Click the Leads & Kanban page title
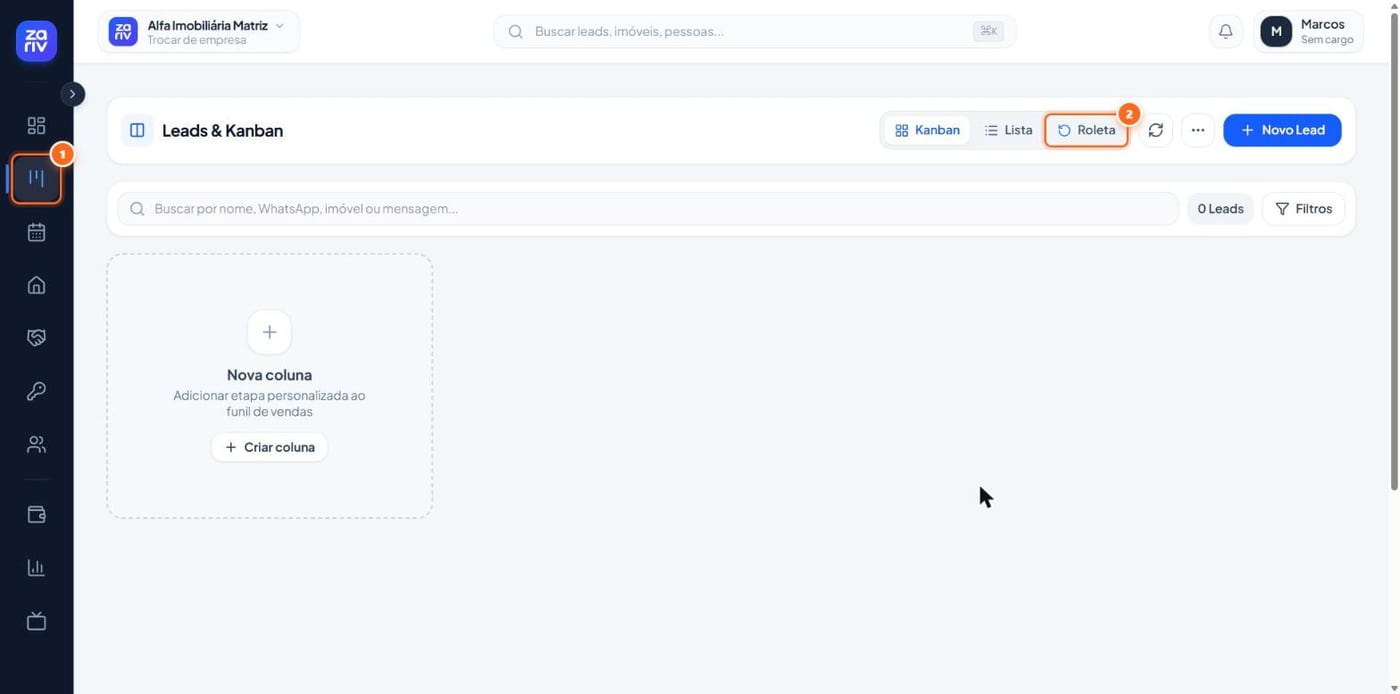The width and height of the screenshot is (1400, 694). click(x=222, y=130)
